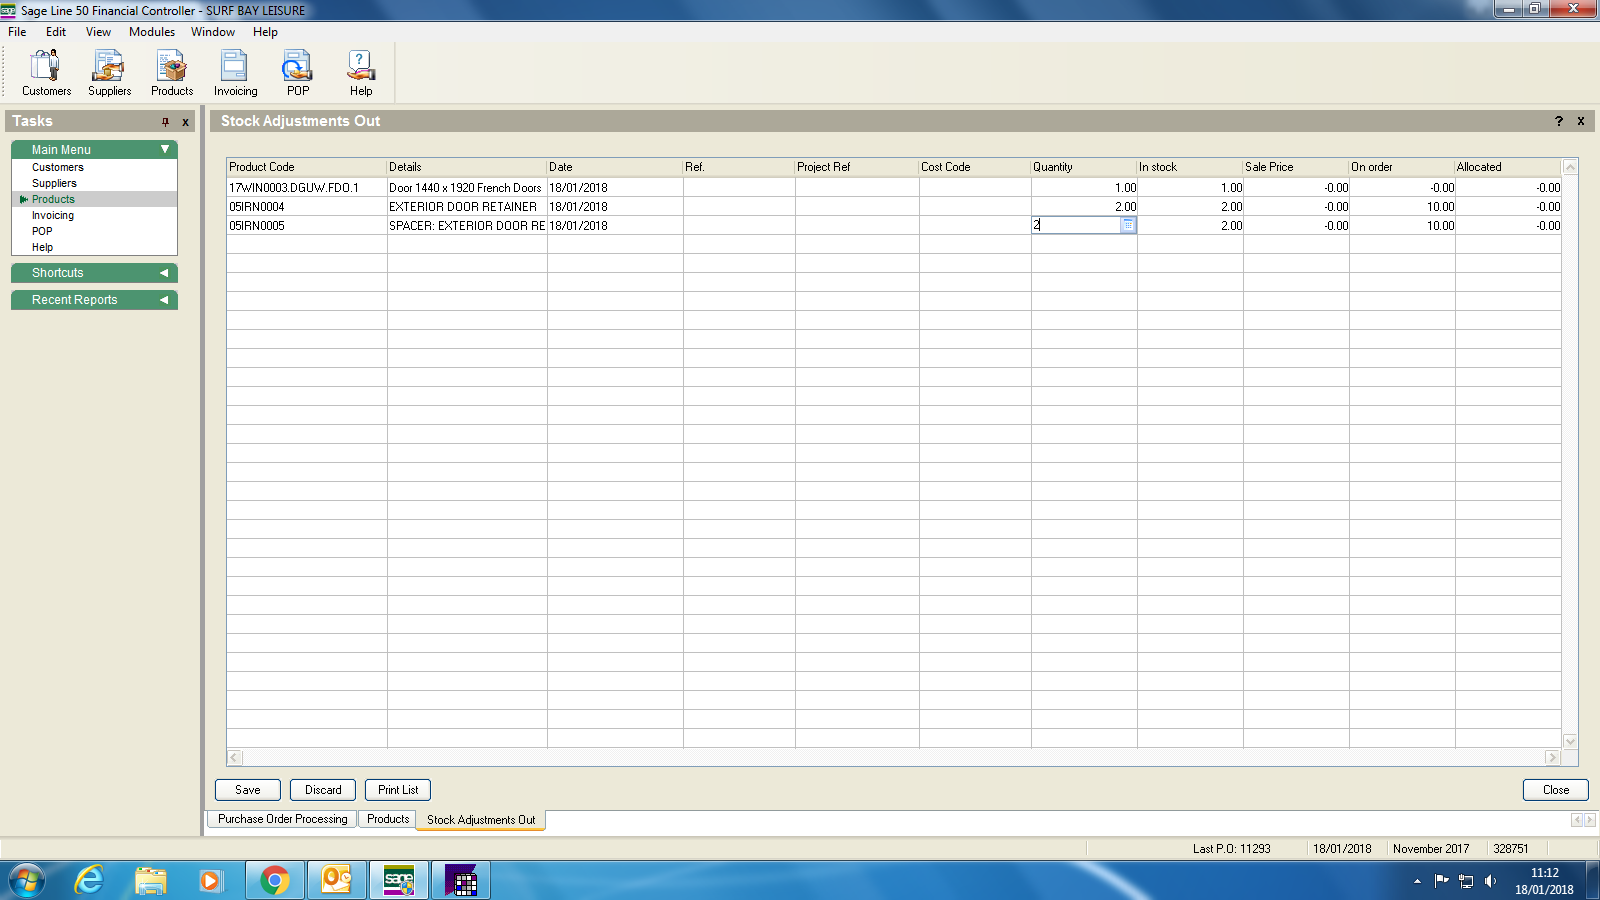Viewport: 1600px width, 900px height.
Task: Expand the Shortcuts section
Action: click(164, 273)
